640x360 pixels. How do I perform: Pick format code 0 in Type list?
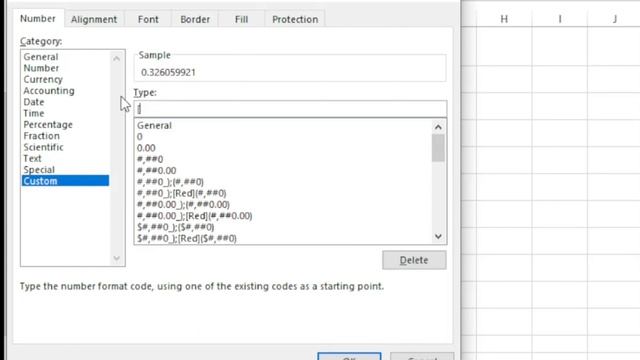140,137
